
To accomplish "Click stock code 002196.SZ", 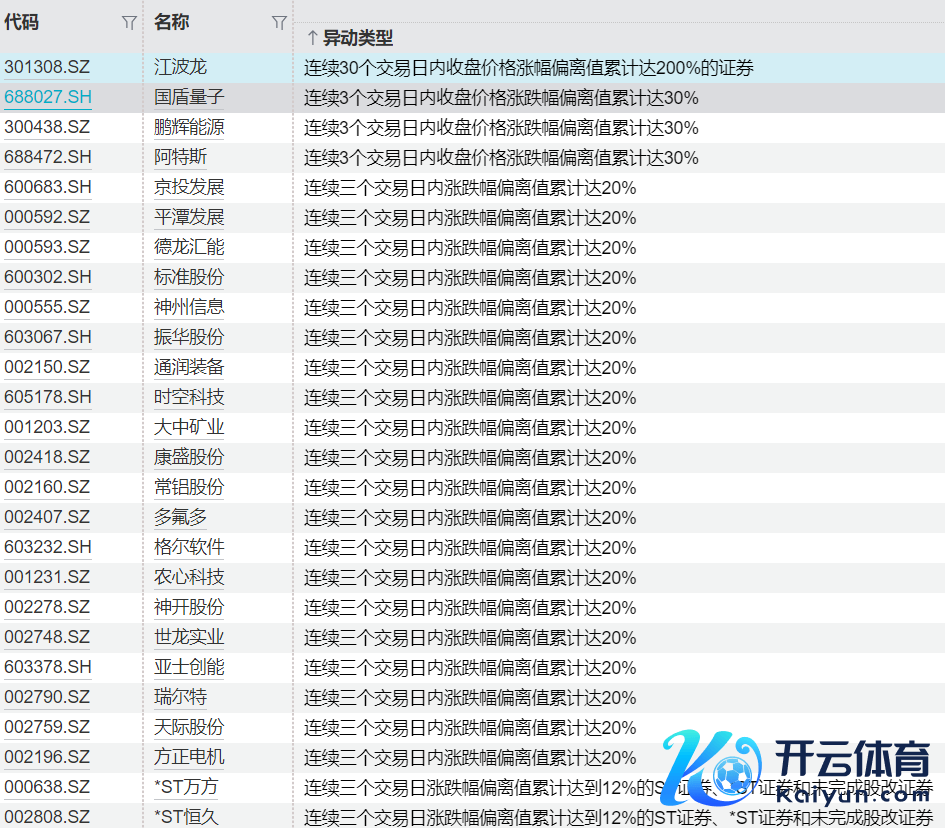I will (47, 757).
